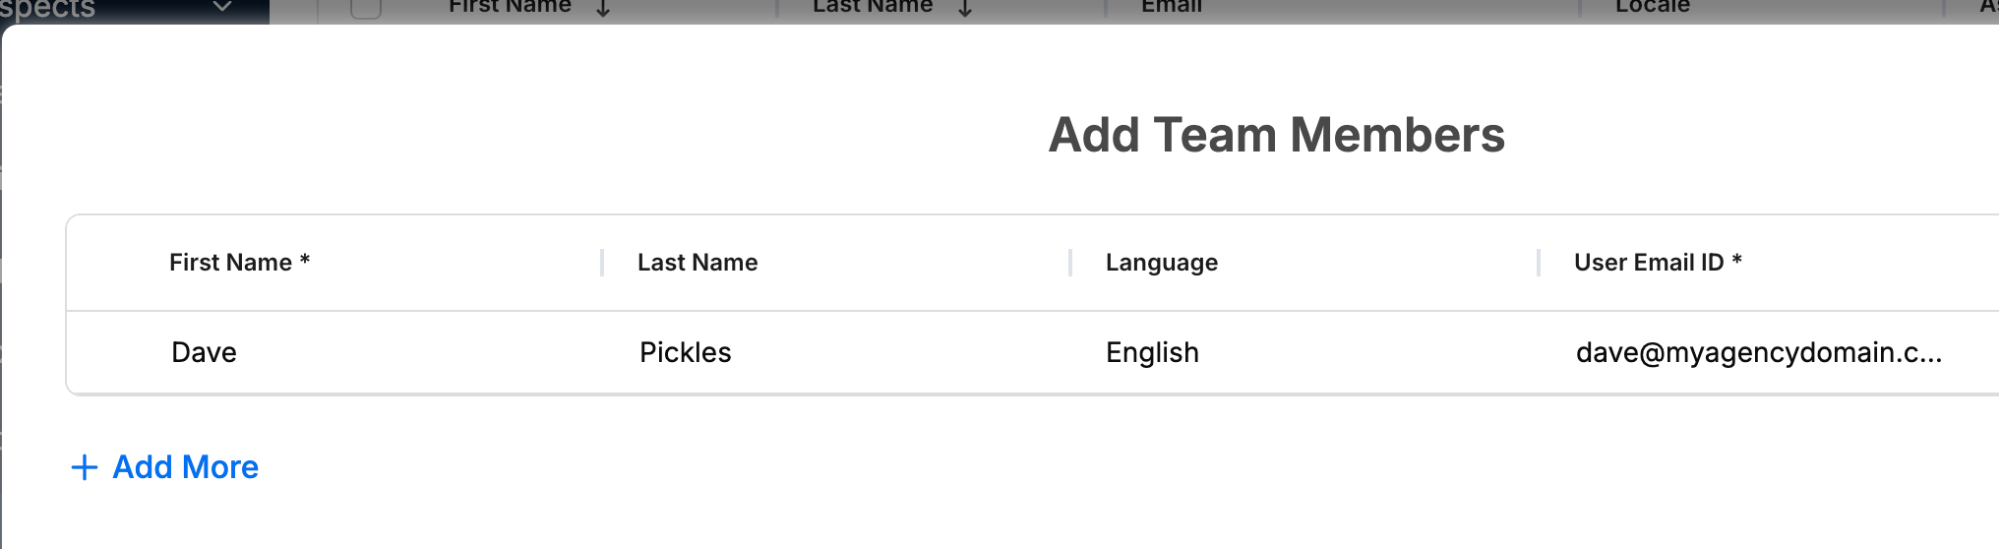The image size is (1999, 549).
Task: Click the Add Team Members heading
Action: 1276,135
